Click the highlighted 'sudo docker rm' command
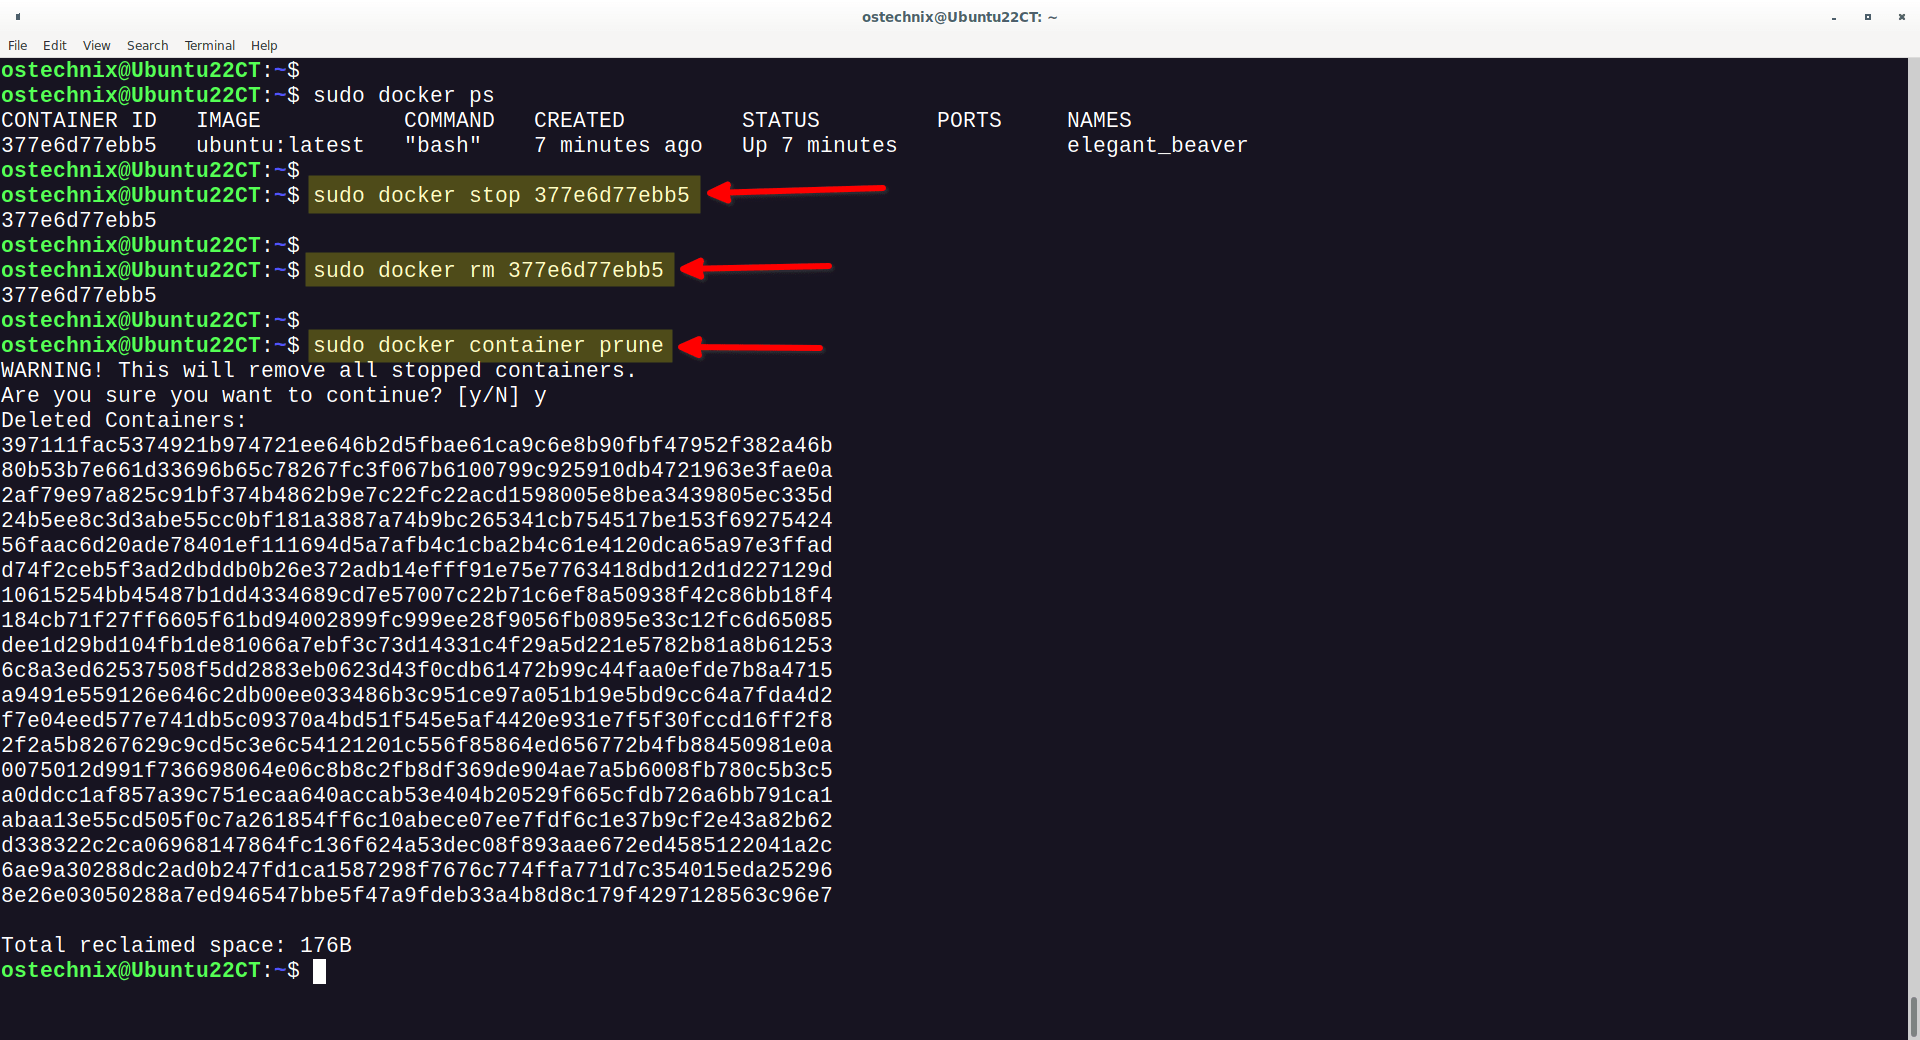Screen dimensions: 1920x1040 489,270
